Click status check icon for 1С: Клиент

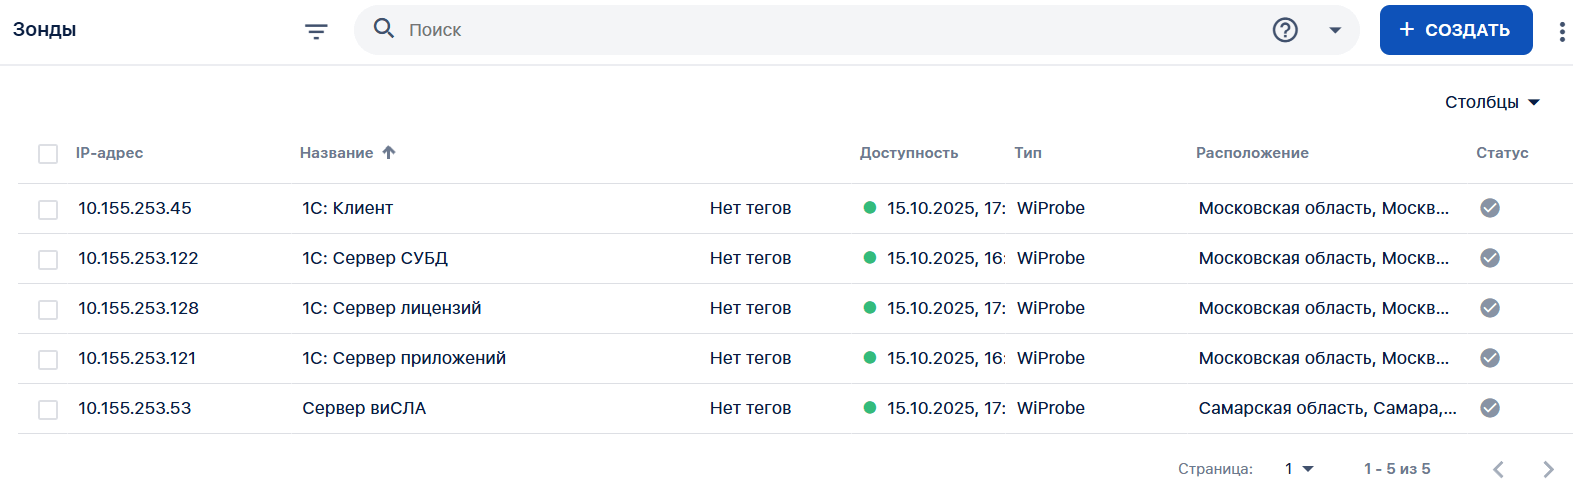pos(1489,208)
